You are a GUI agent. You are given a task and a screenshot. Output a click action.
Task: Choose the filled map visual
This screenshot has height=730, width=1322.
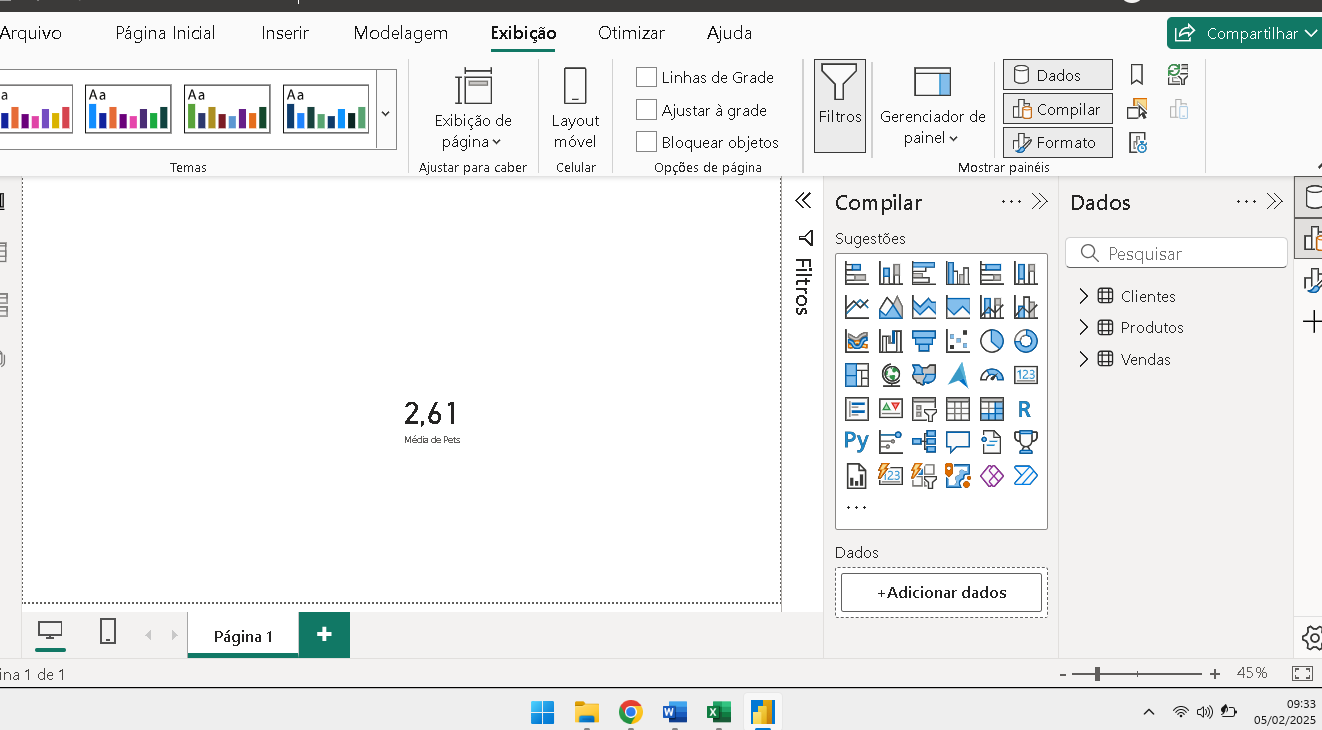pyautogui.click(x=924, y=375)
